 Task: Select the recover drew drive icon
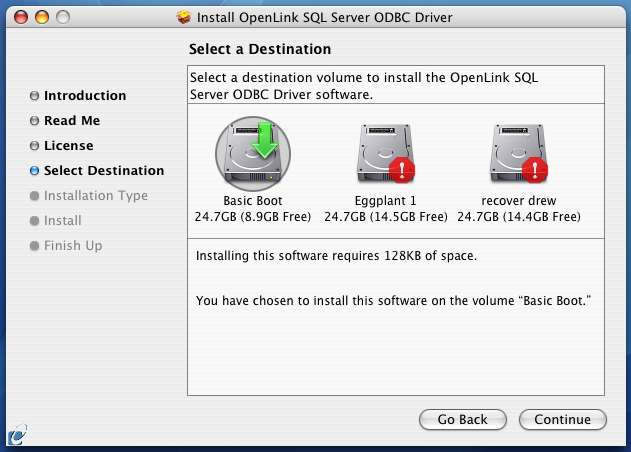pos(519,153)
